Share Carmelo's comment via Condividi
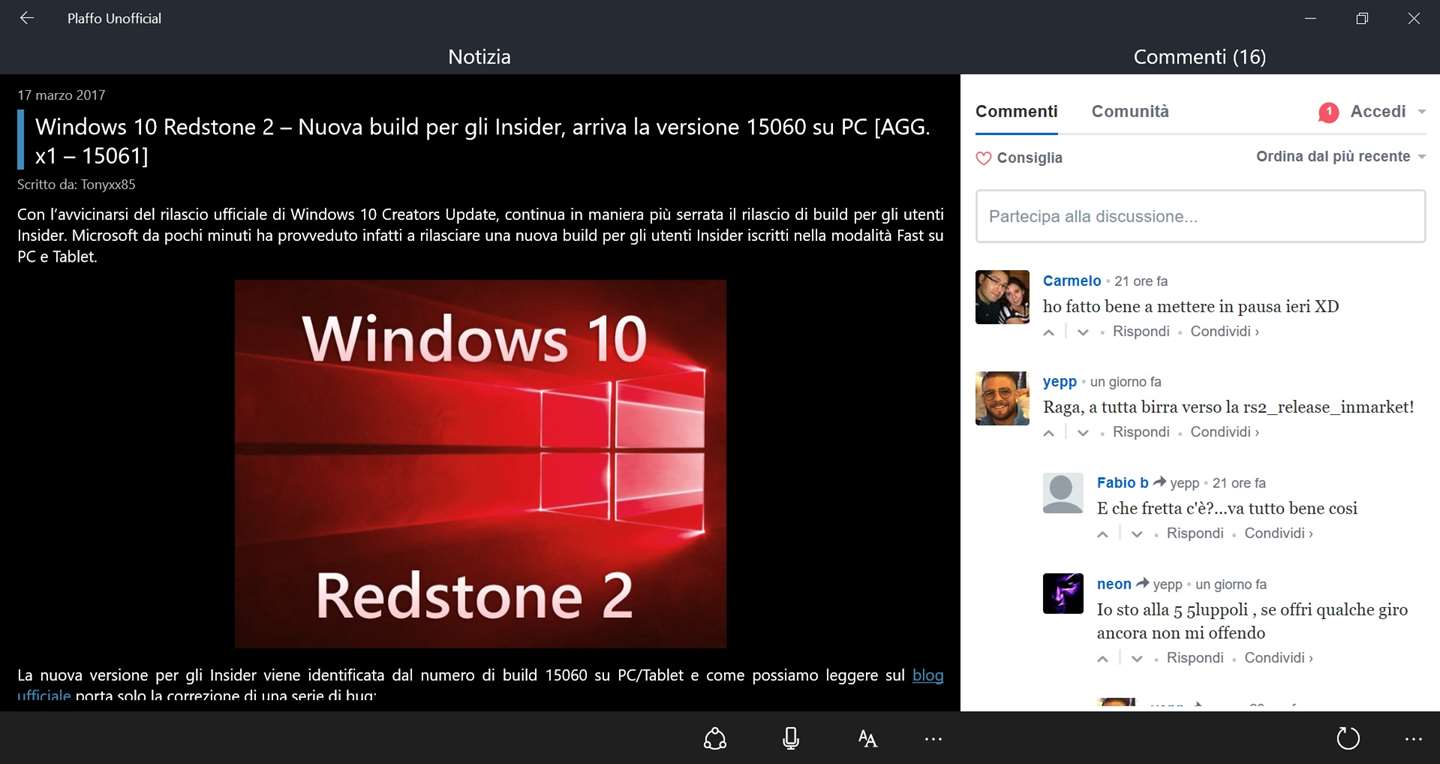This screenshot has height=764, width=1440. click(x=1225, y=331)
